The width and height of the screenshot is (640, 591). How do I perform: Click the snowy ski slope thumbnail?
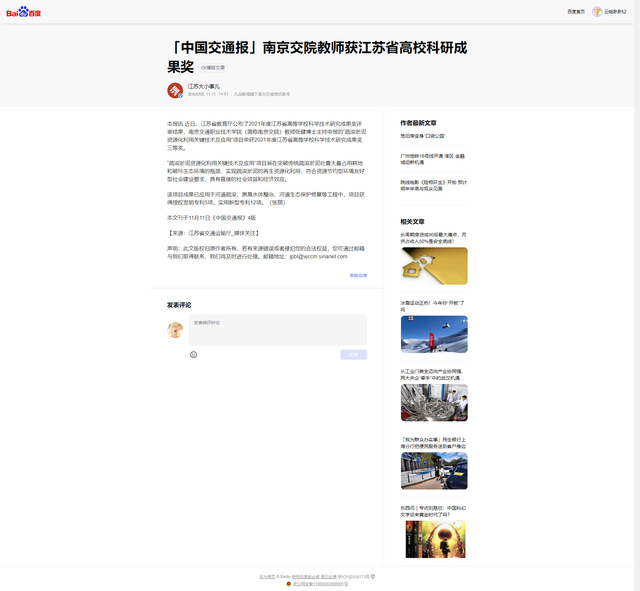click(x=433, y=334)
